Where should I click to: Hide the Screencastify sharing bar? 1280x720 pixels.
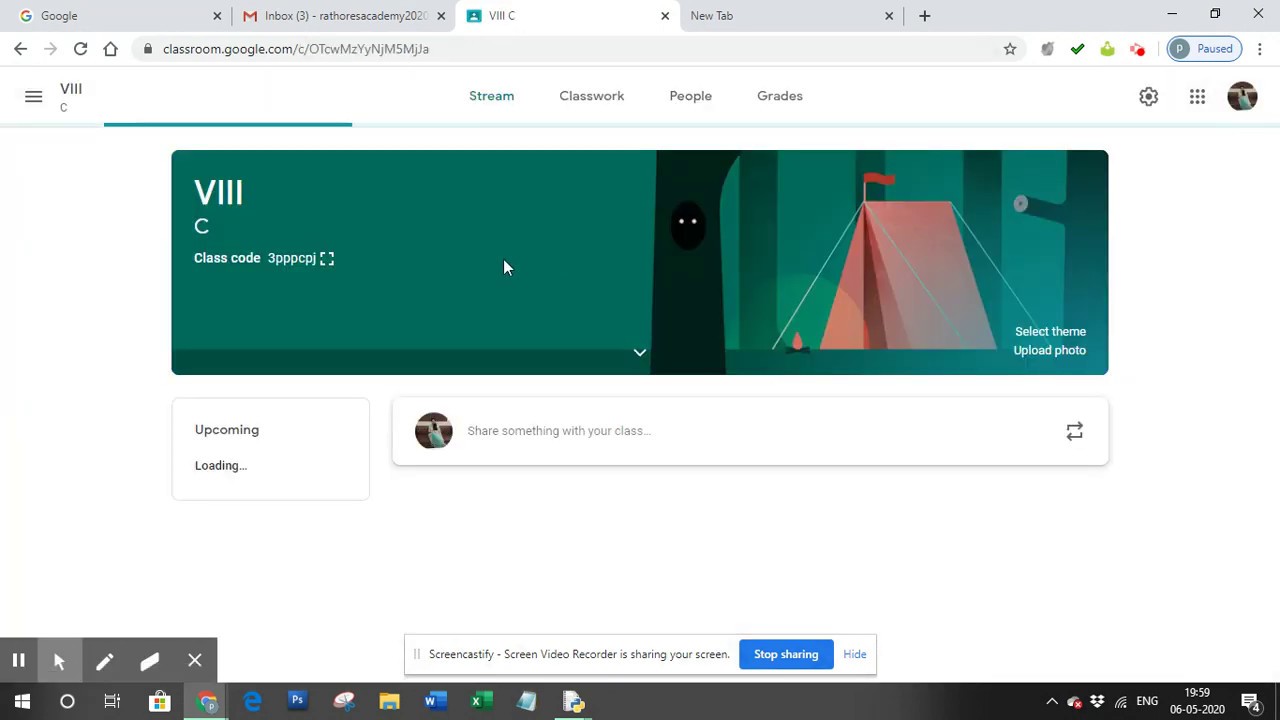pos(854,654)
